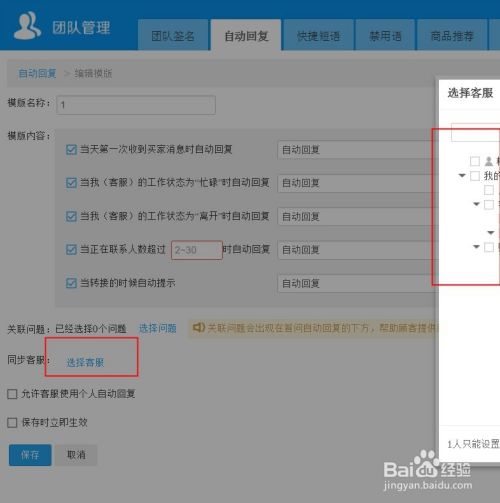
Task: Tick the 我的 node checkbox in dialog
Action: [x=475, y=176]
